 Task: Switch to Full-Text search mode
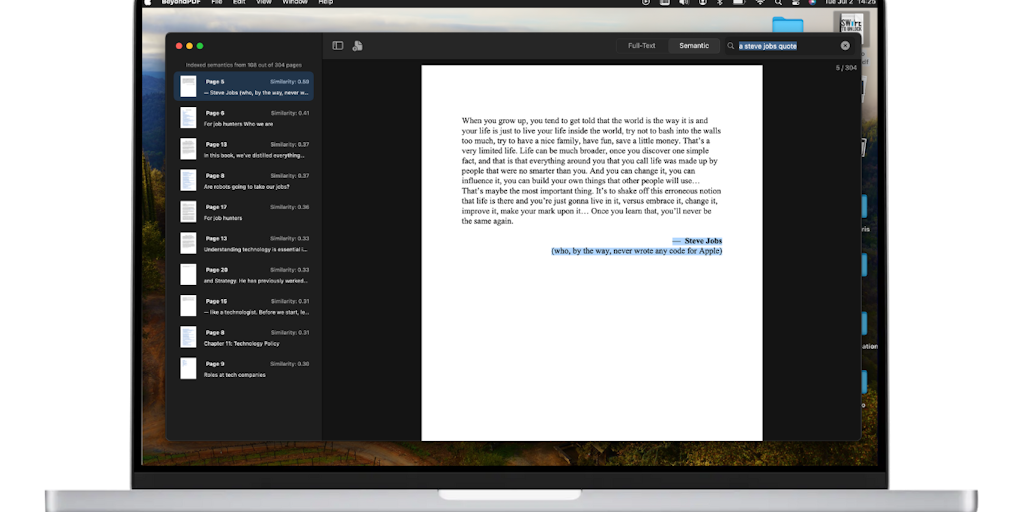641,46
